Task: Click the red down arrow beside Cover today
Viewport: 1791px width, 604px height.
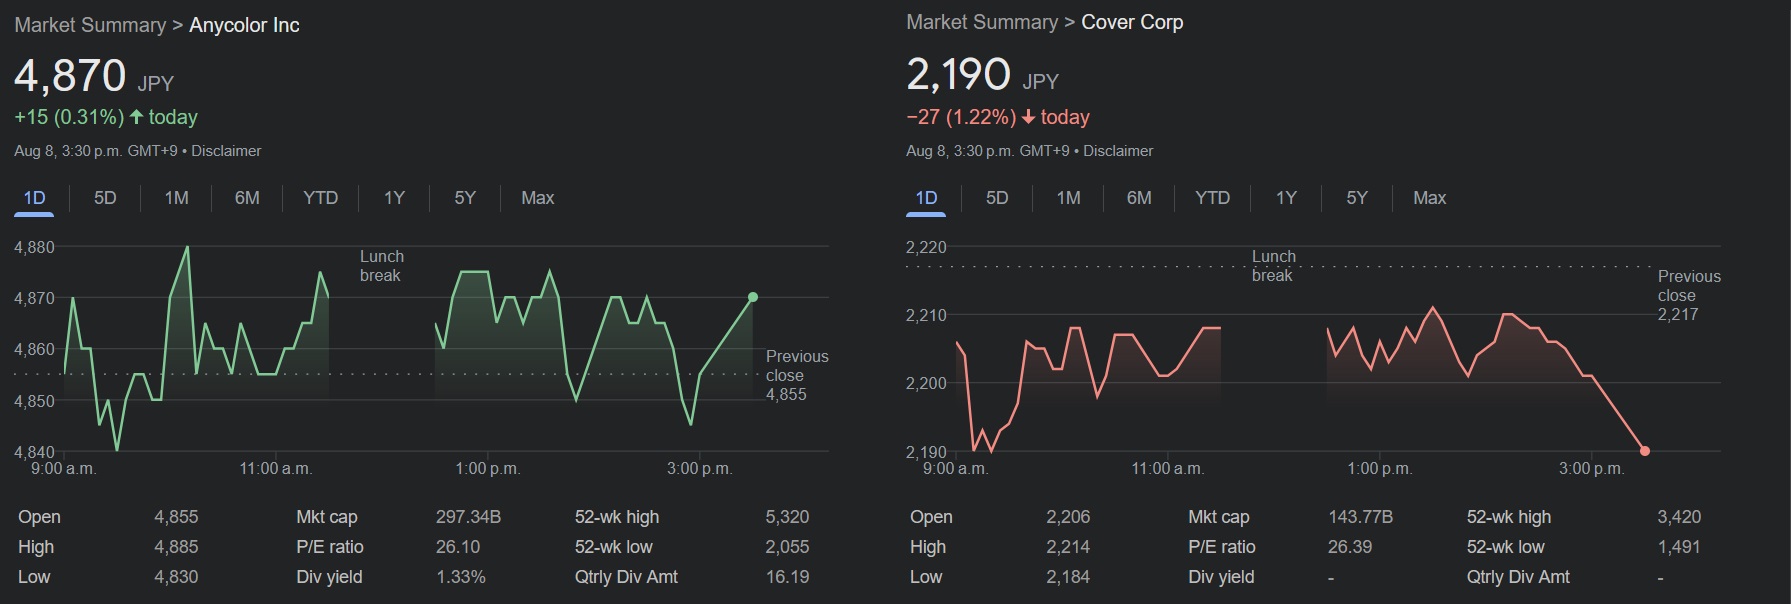Action: click(1028, 117)
